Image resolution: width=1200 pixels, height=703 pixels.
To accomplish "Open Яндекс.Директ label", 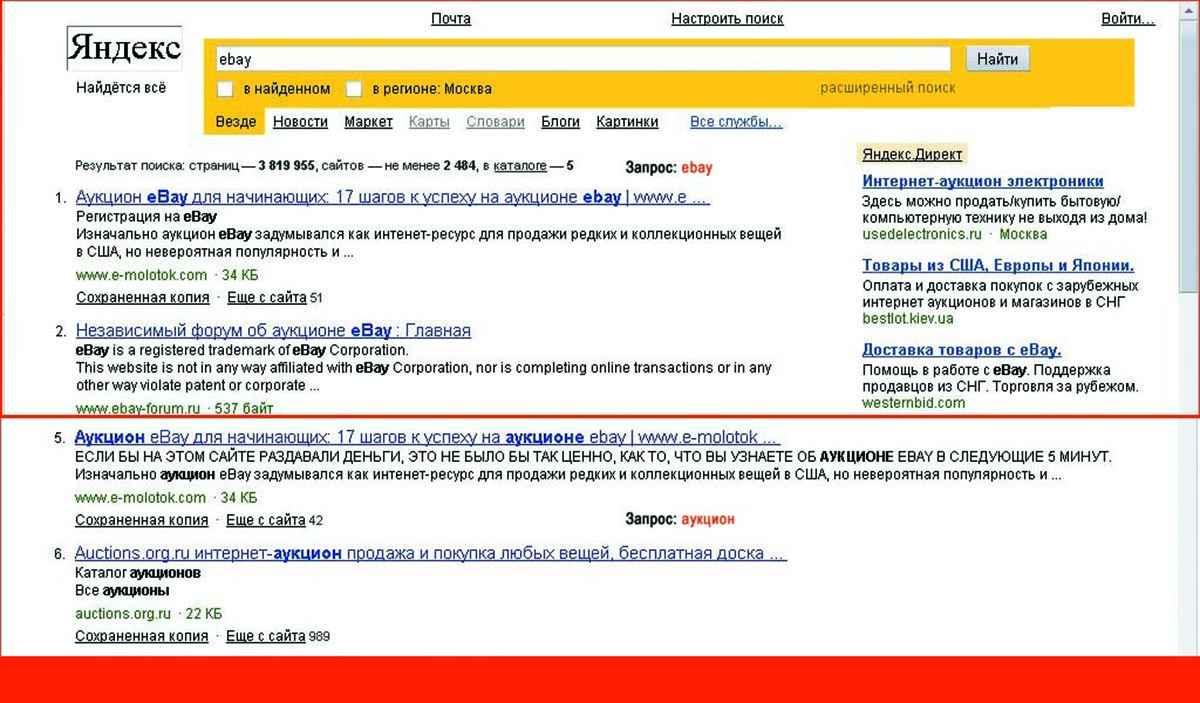I will (912, 154).
